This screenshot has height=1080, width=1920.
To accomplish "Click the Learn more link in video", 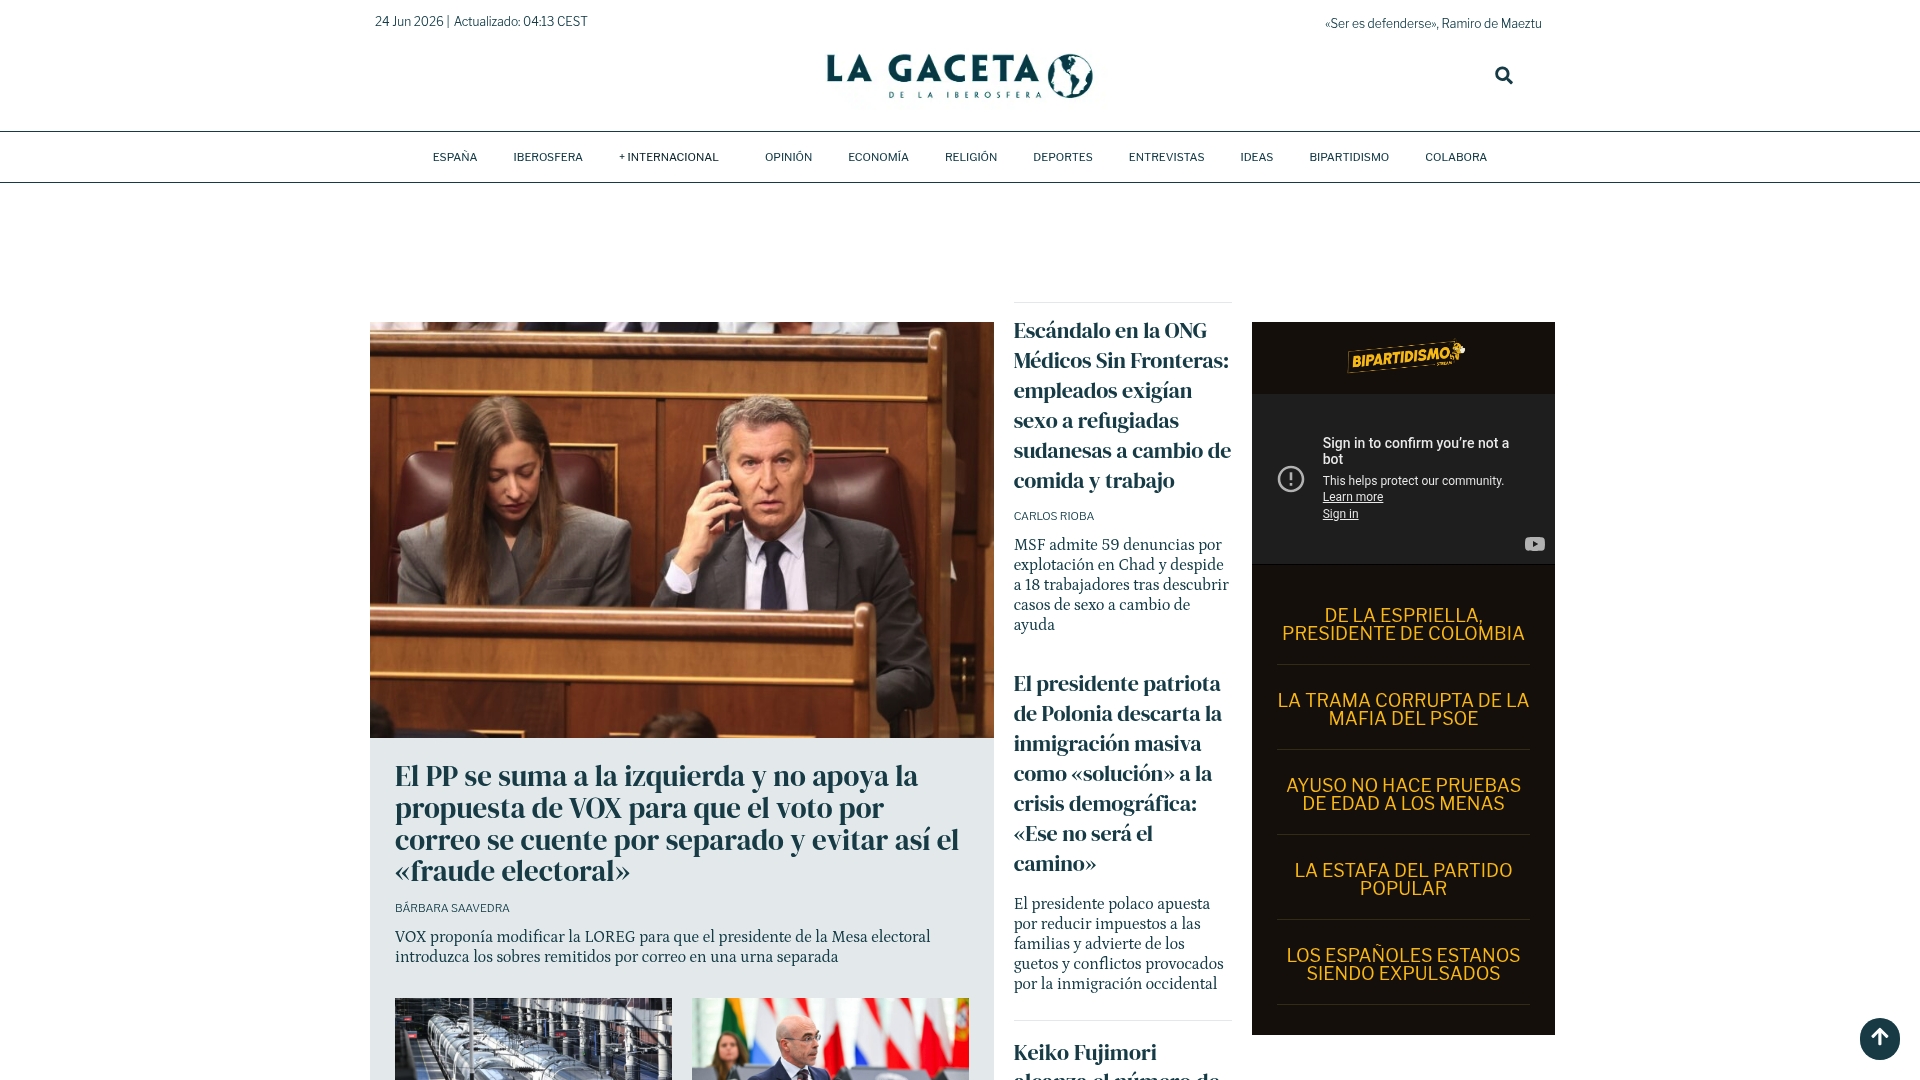I will (1352, 497).
